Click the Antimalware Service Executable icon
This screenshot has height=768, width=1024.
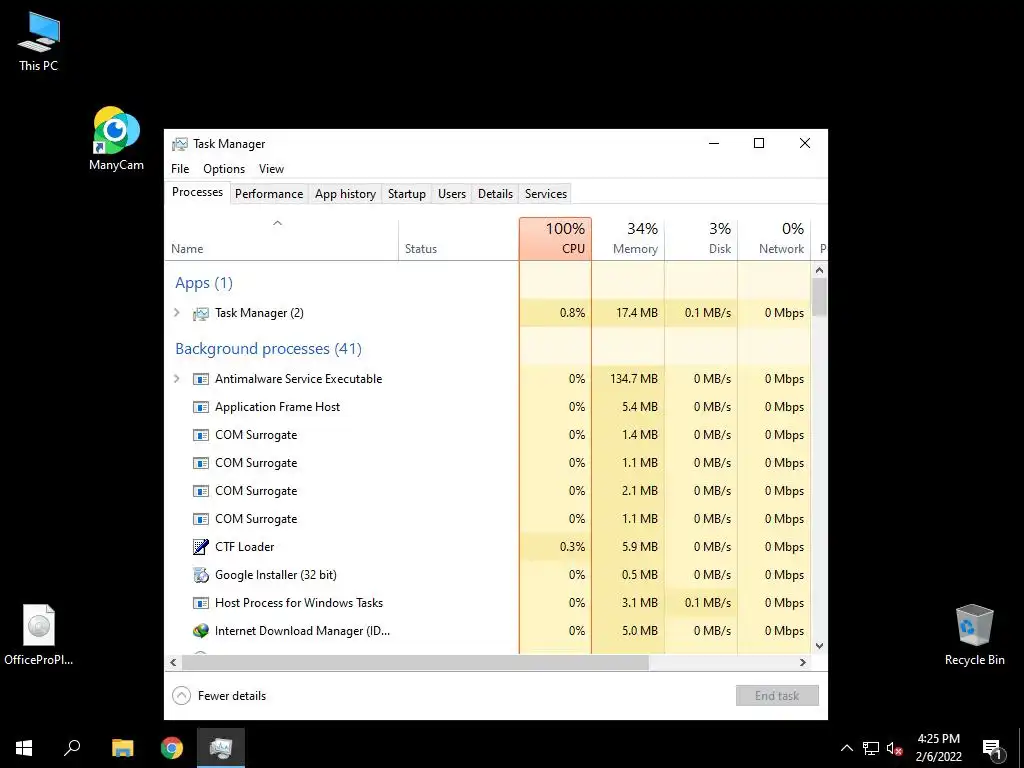coord(200,379)
